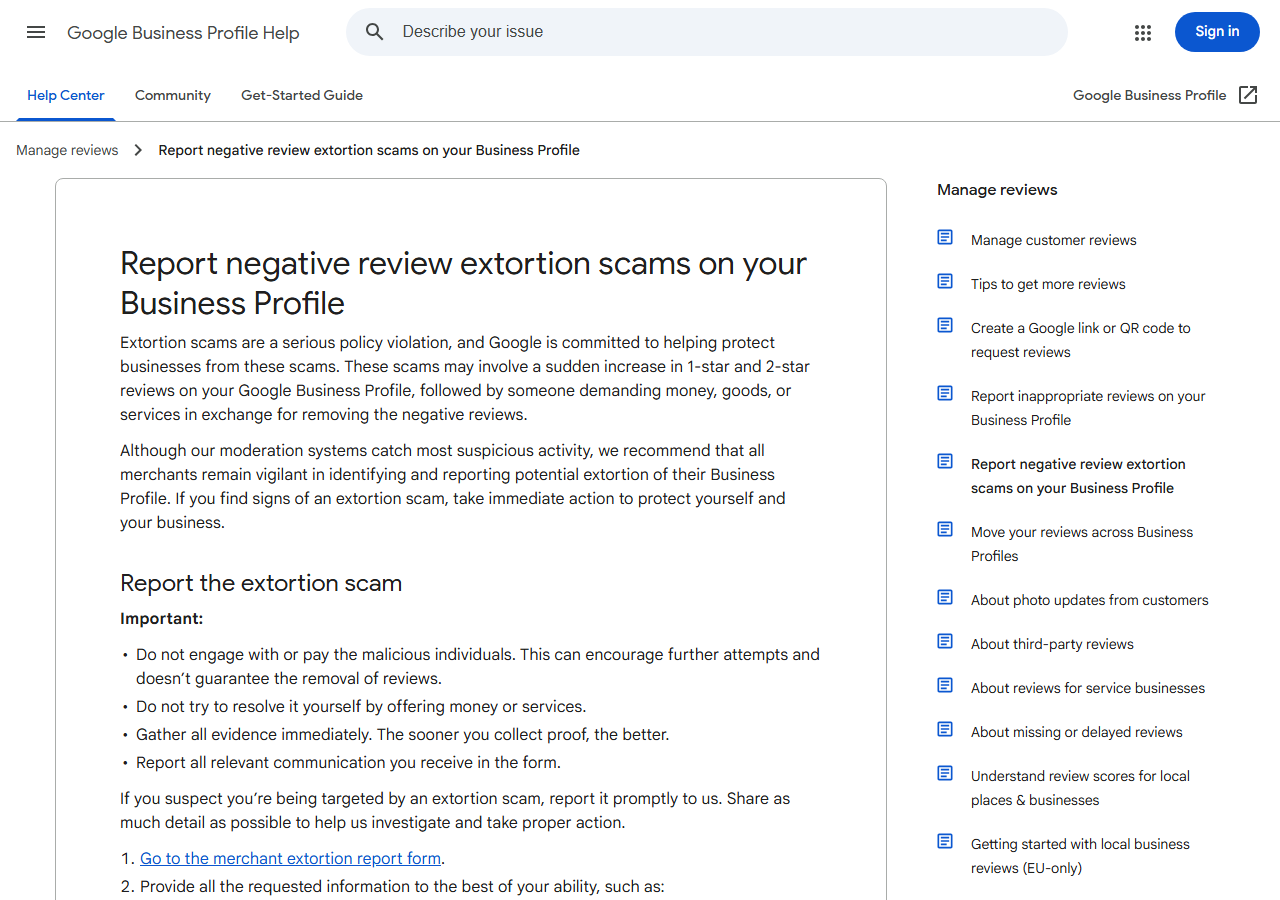Click bullet Report all relevant communication
This screenshot has height=900, width=1280.
point(348,763)
